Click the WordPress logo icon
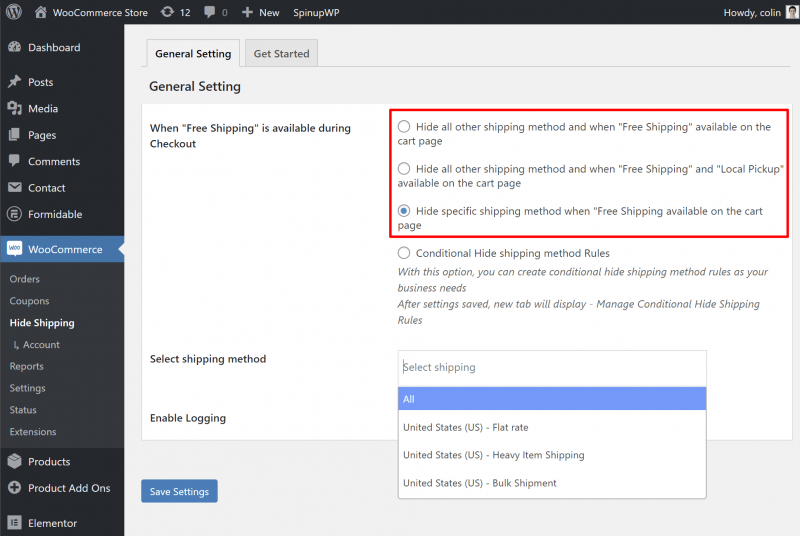The width and height of the screenshot is (800, 536). (x=14, y=12)
